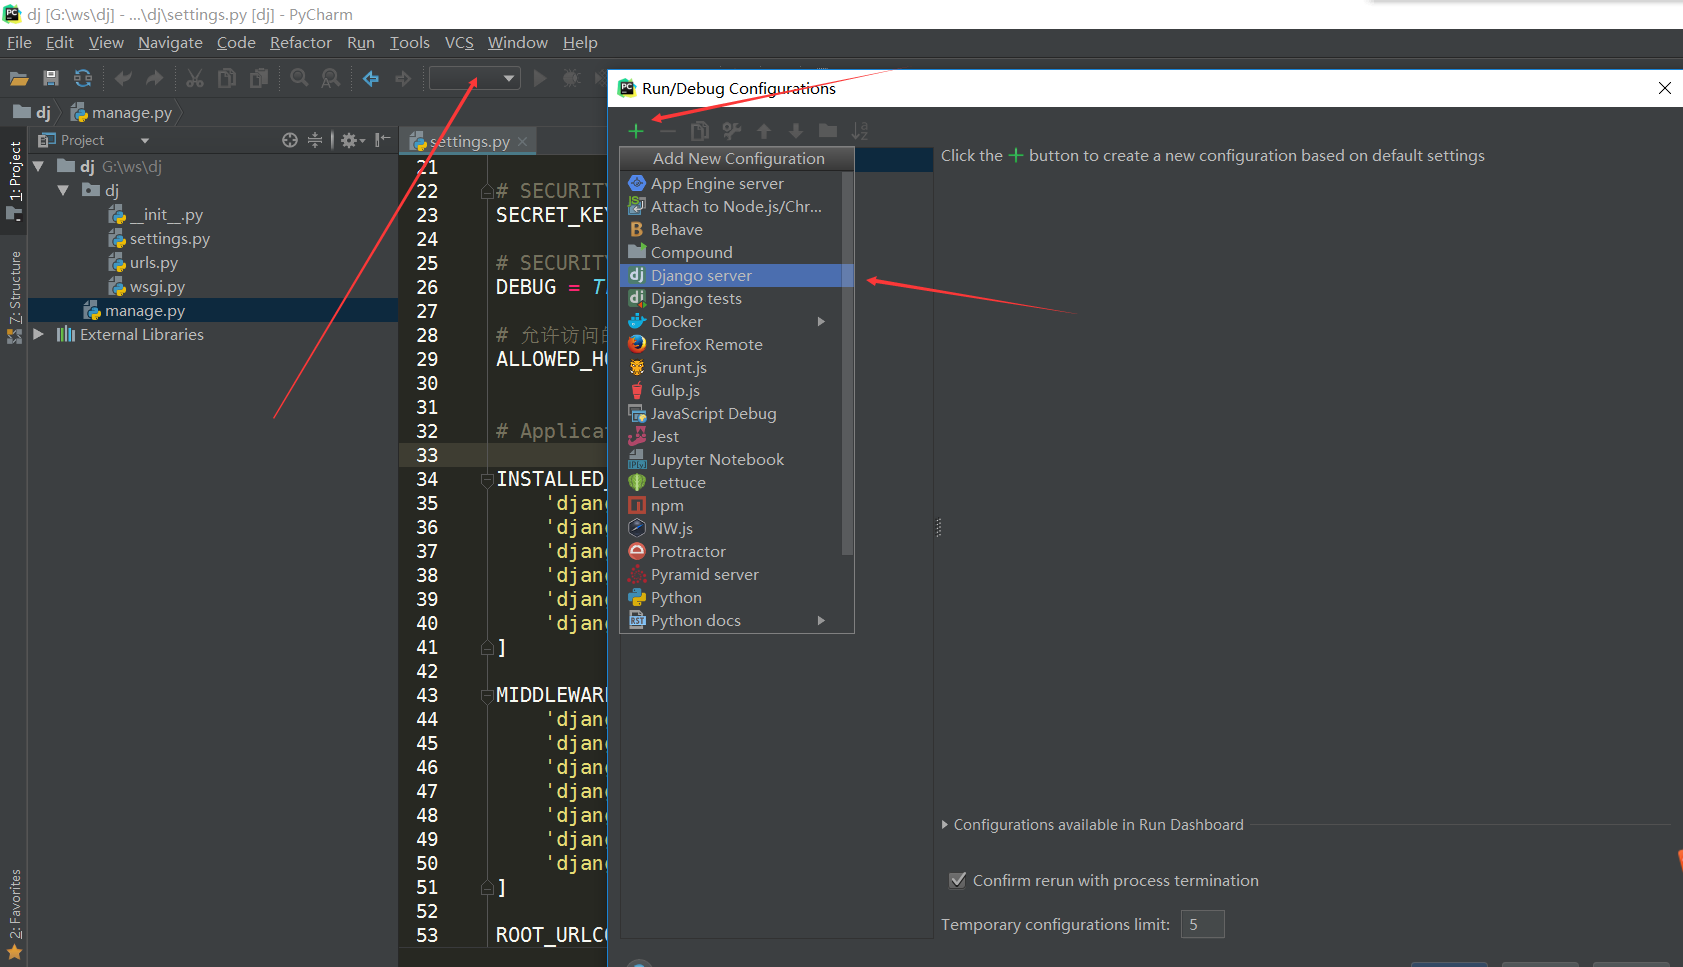Click manage.py breadcrumb in navigation bar
The height and width of the screenshot is (967, 1683).
pos(121,113)
